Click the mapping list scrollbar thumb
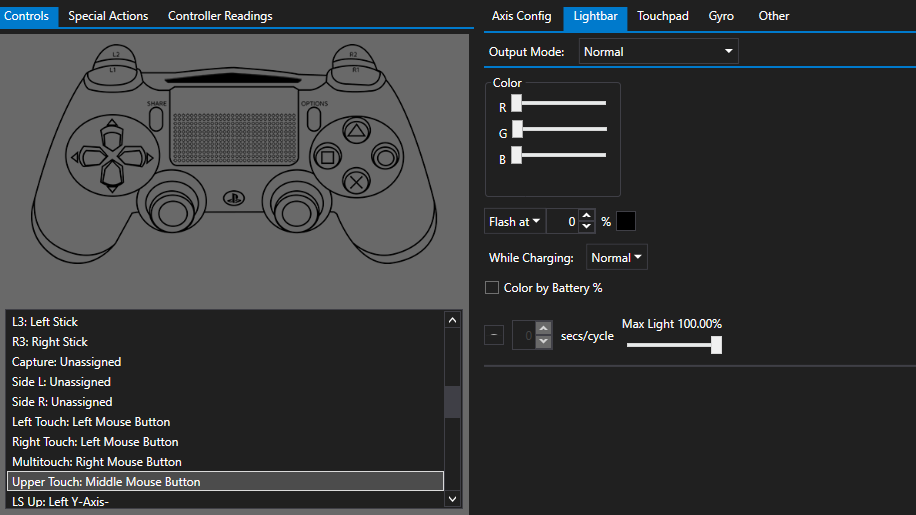This screenshot has height=515, width=916. (453, 402)
